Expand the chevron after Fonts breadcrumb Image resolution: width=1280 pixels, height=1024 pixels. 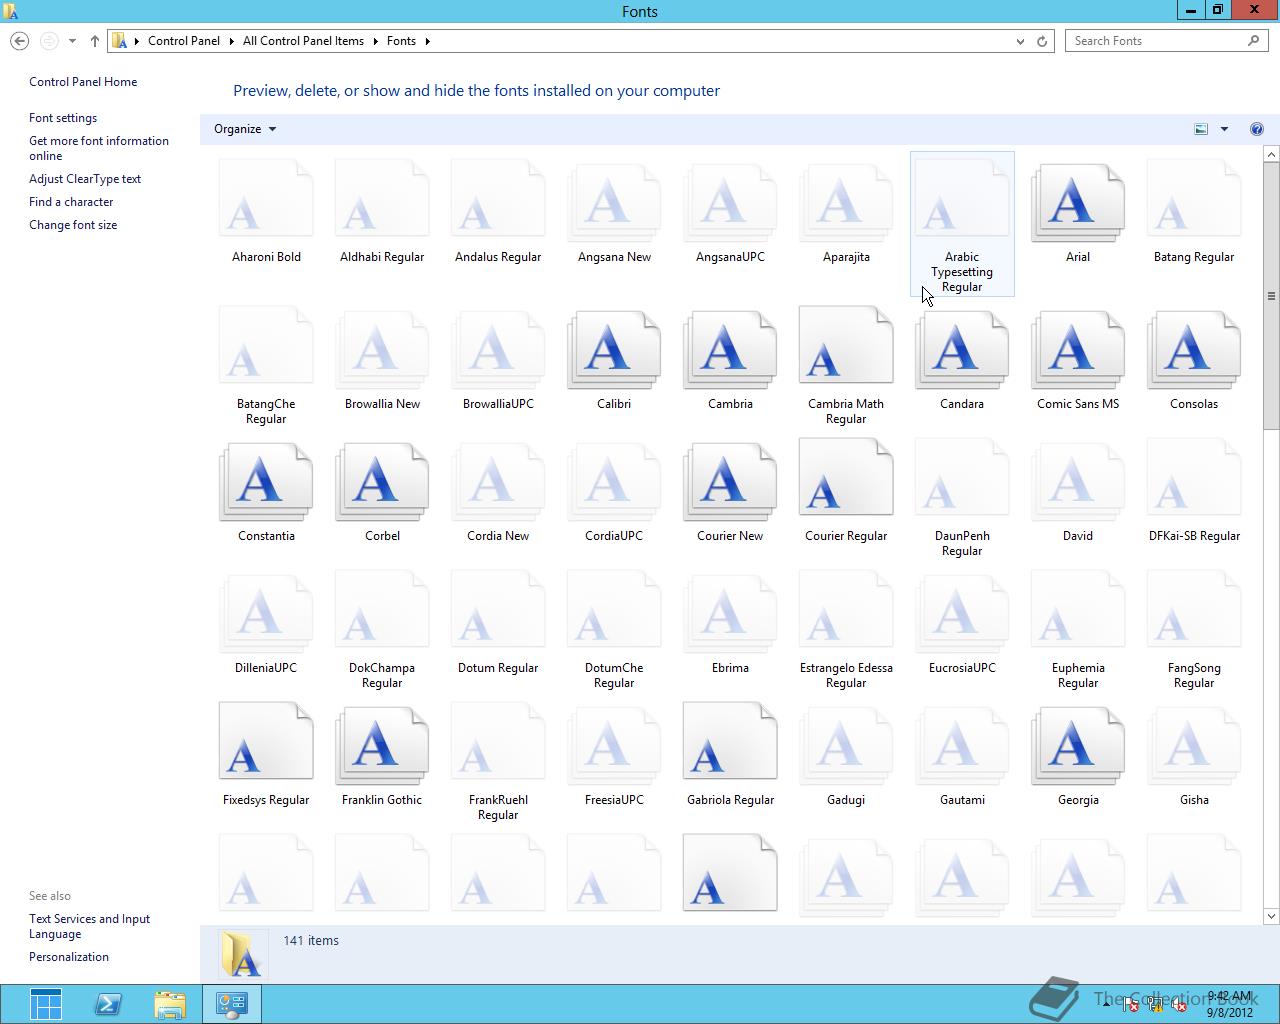tap(427, 41)
